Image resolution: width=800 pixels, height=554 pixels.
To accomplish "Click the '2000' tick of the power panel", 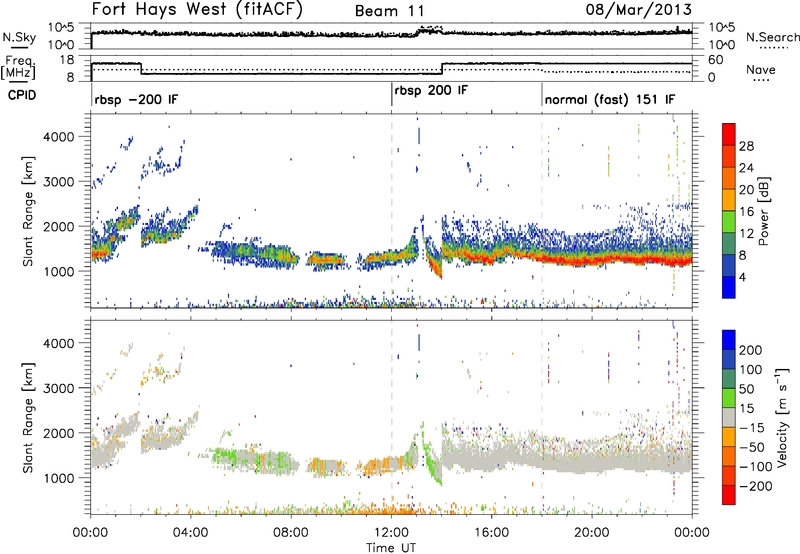I will (59, 226).
